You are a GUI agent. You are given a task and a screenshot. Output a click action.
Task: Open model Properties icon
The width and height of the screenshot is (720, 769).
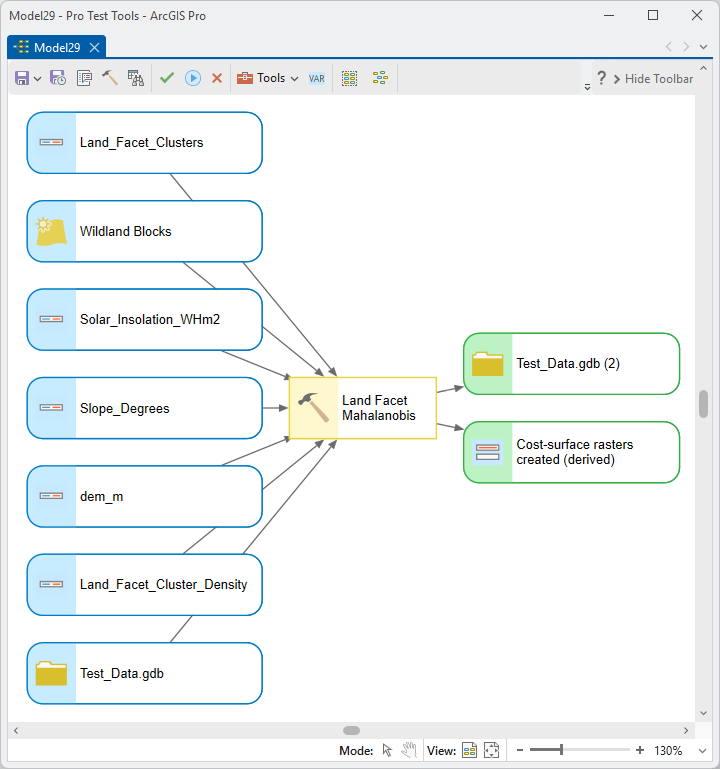(x=84, y=78)
